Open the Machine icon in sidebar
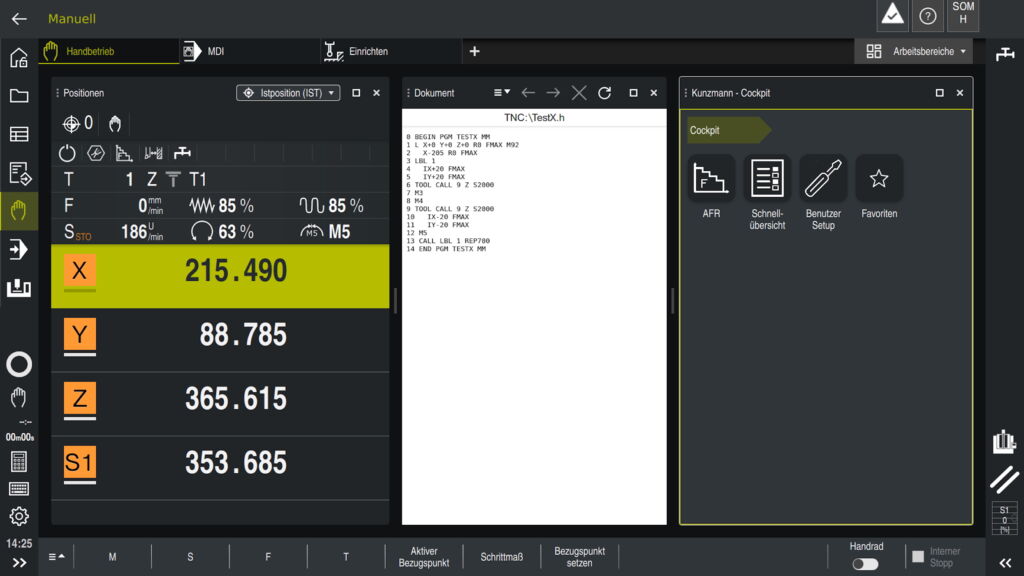This screenshot has width=1024, height=576. coord(19,287)
